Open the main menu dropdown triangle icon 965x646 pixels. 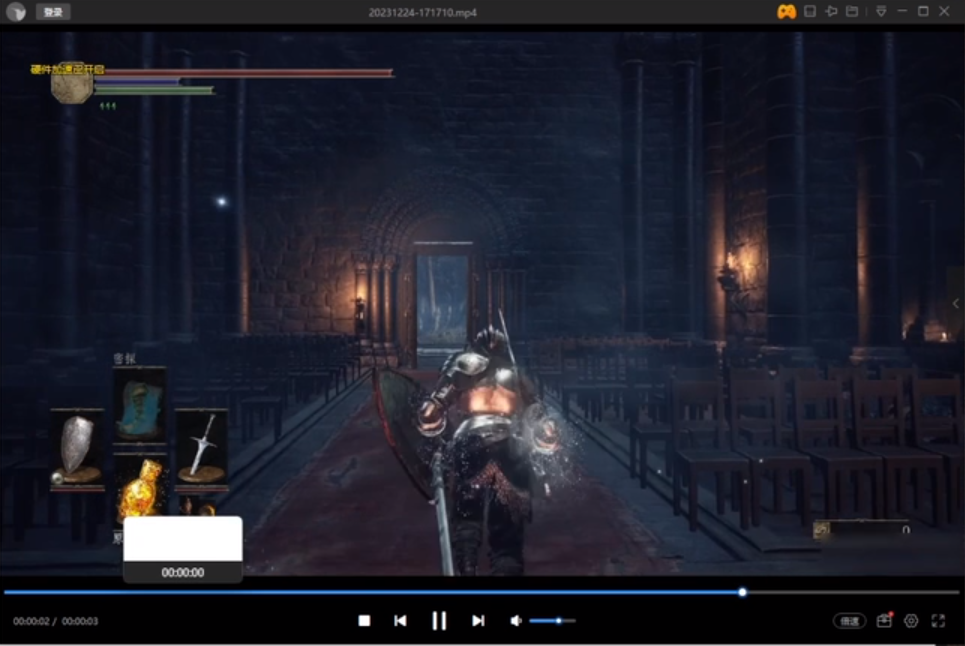[881, 11]
